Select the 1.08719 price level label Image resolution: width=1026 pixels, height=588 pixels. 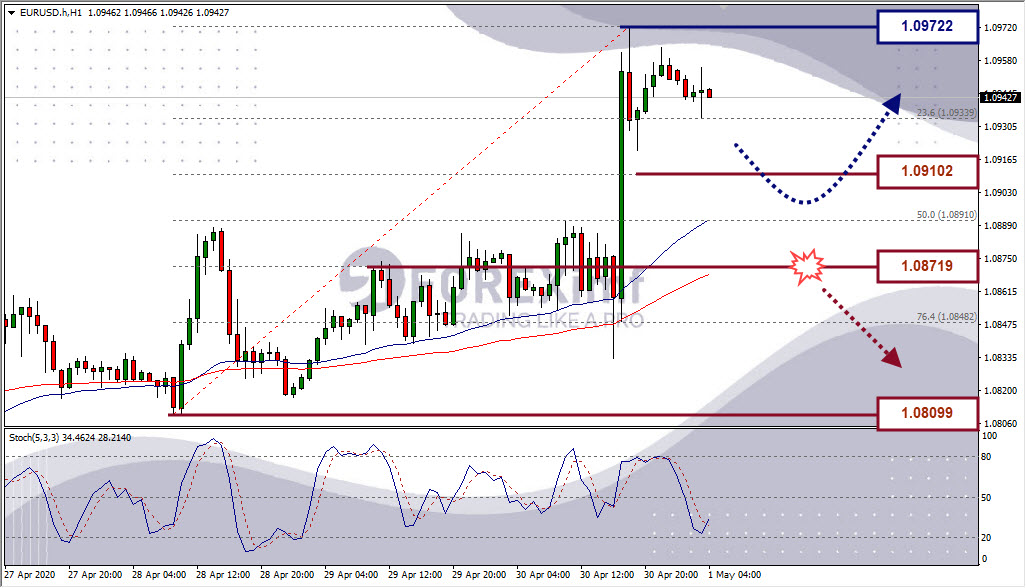tap(927, 266)
